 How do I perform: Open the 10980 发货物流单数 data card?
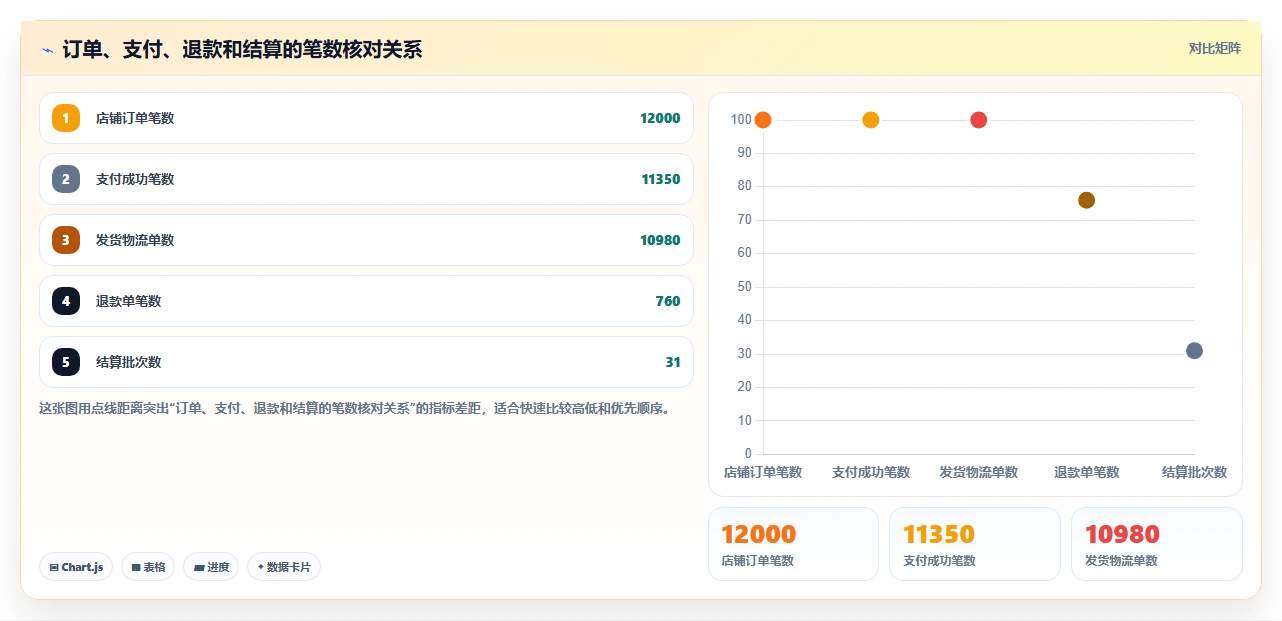pyautogui.click(x=1157, y=544)
